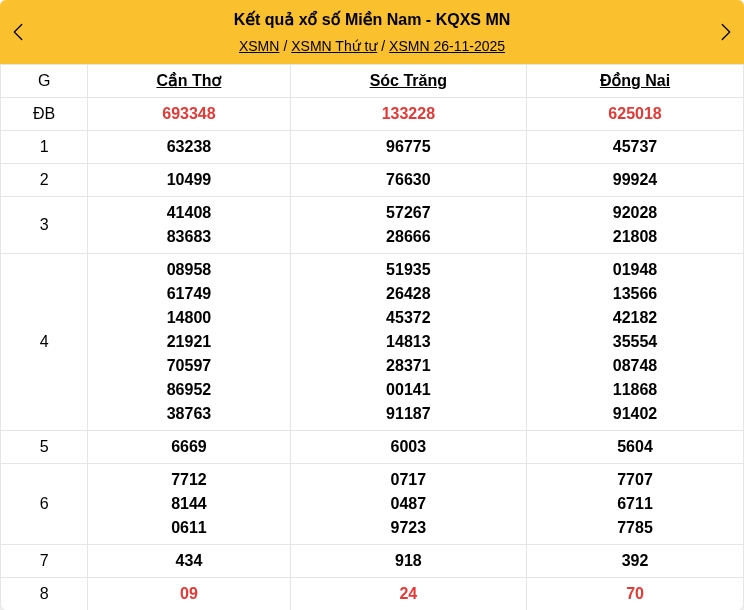Screen dimensions: 744x610
Task: Select Sóc Trăng eighth prize 24
Action: (408, 594)
